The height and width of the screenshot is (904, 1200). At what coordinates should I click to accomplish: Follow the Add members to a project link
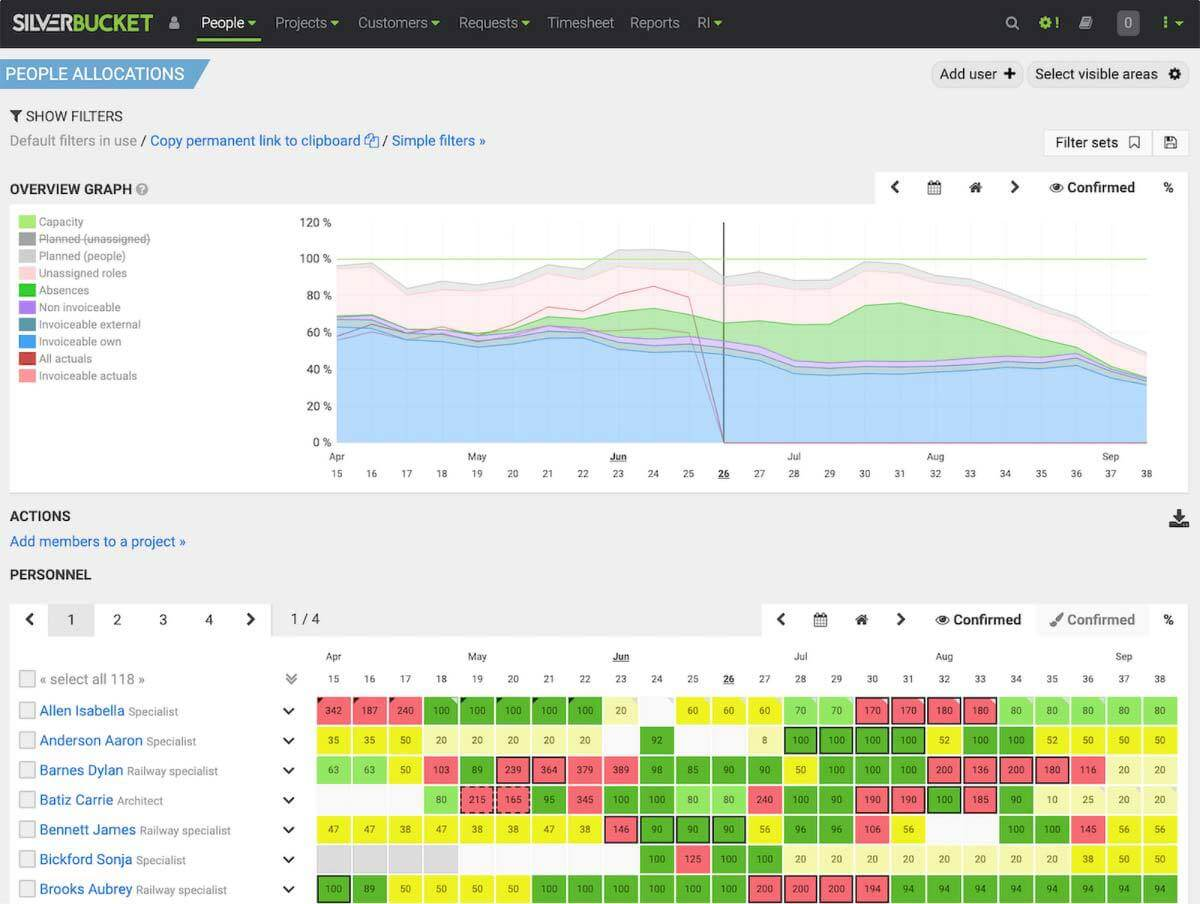click(x=98, y=542)
